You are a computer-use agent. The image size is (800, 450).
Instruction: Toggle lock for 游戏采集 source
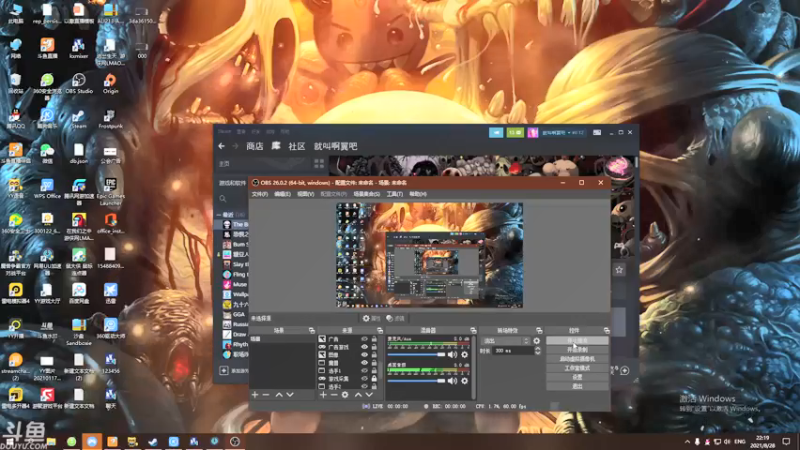click(374, 379)
